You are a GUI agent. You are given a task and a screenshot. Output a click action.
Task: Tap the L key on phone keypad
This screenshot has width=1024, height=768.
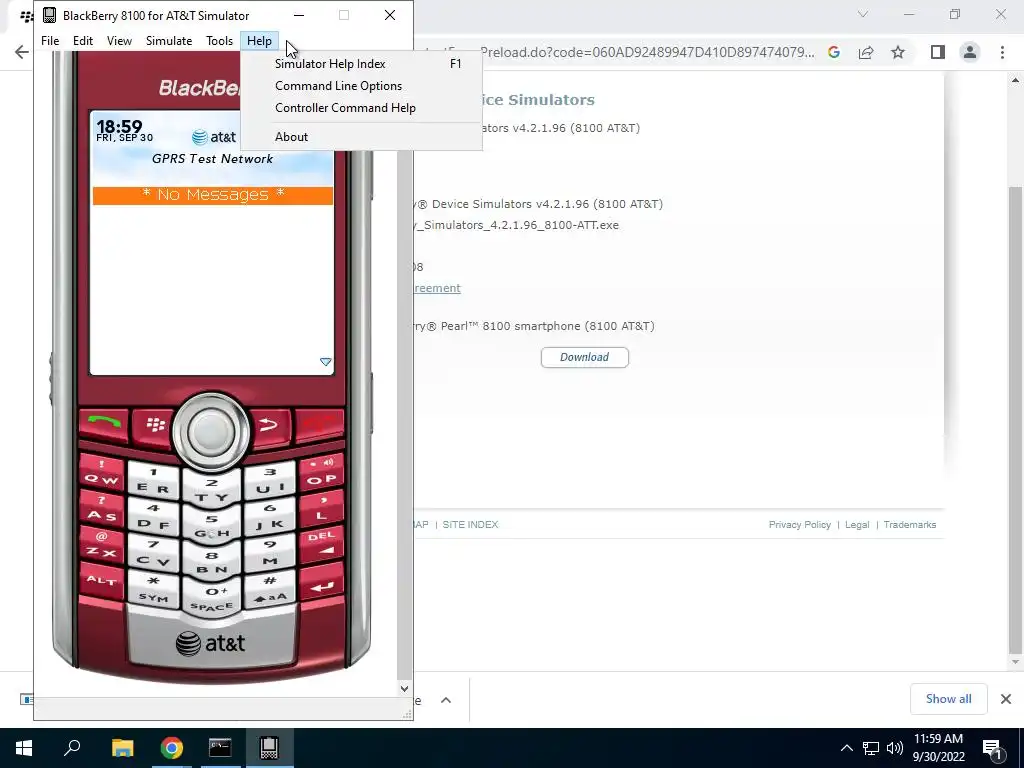321,509
